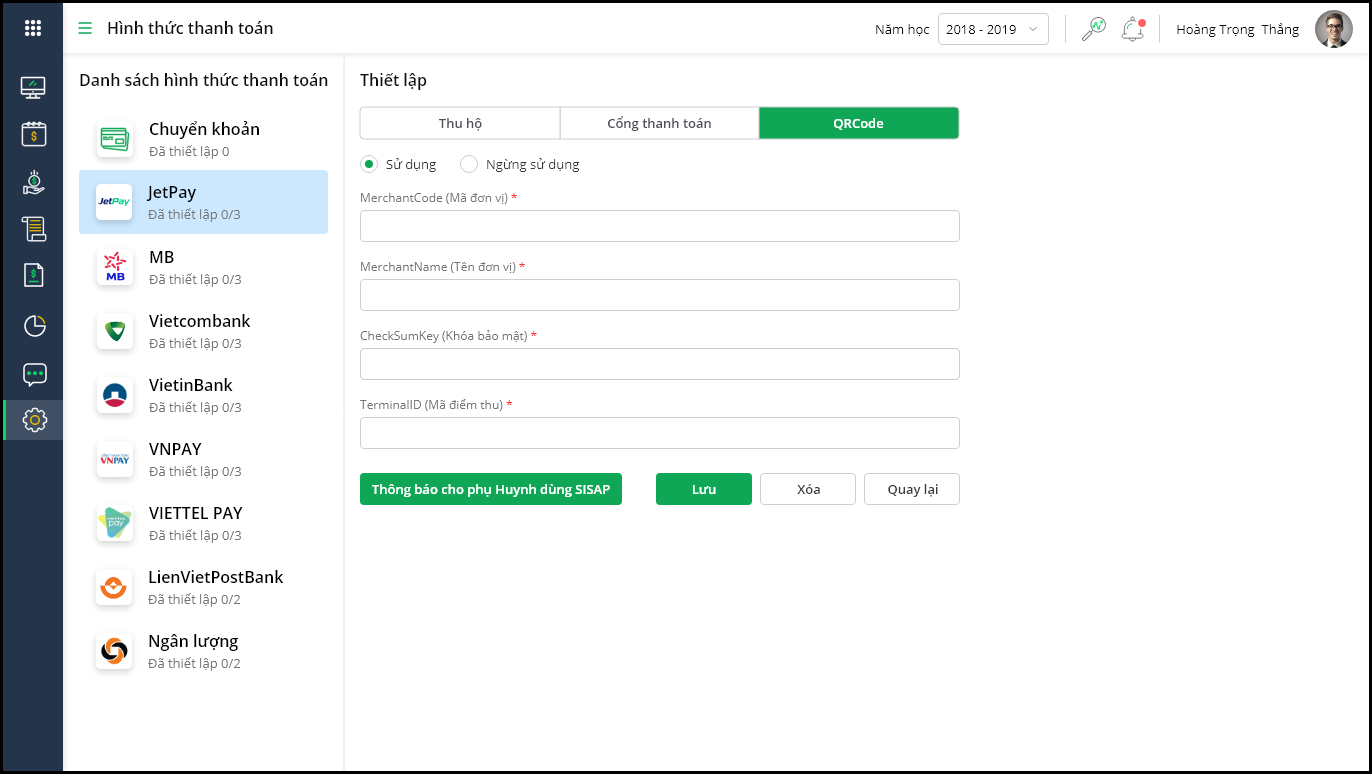Image resolution: width=1372 pixels, height=774 pixels.
Task: Click the "Quay lại" back button
Action: click(912, 489)
